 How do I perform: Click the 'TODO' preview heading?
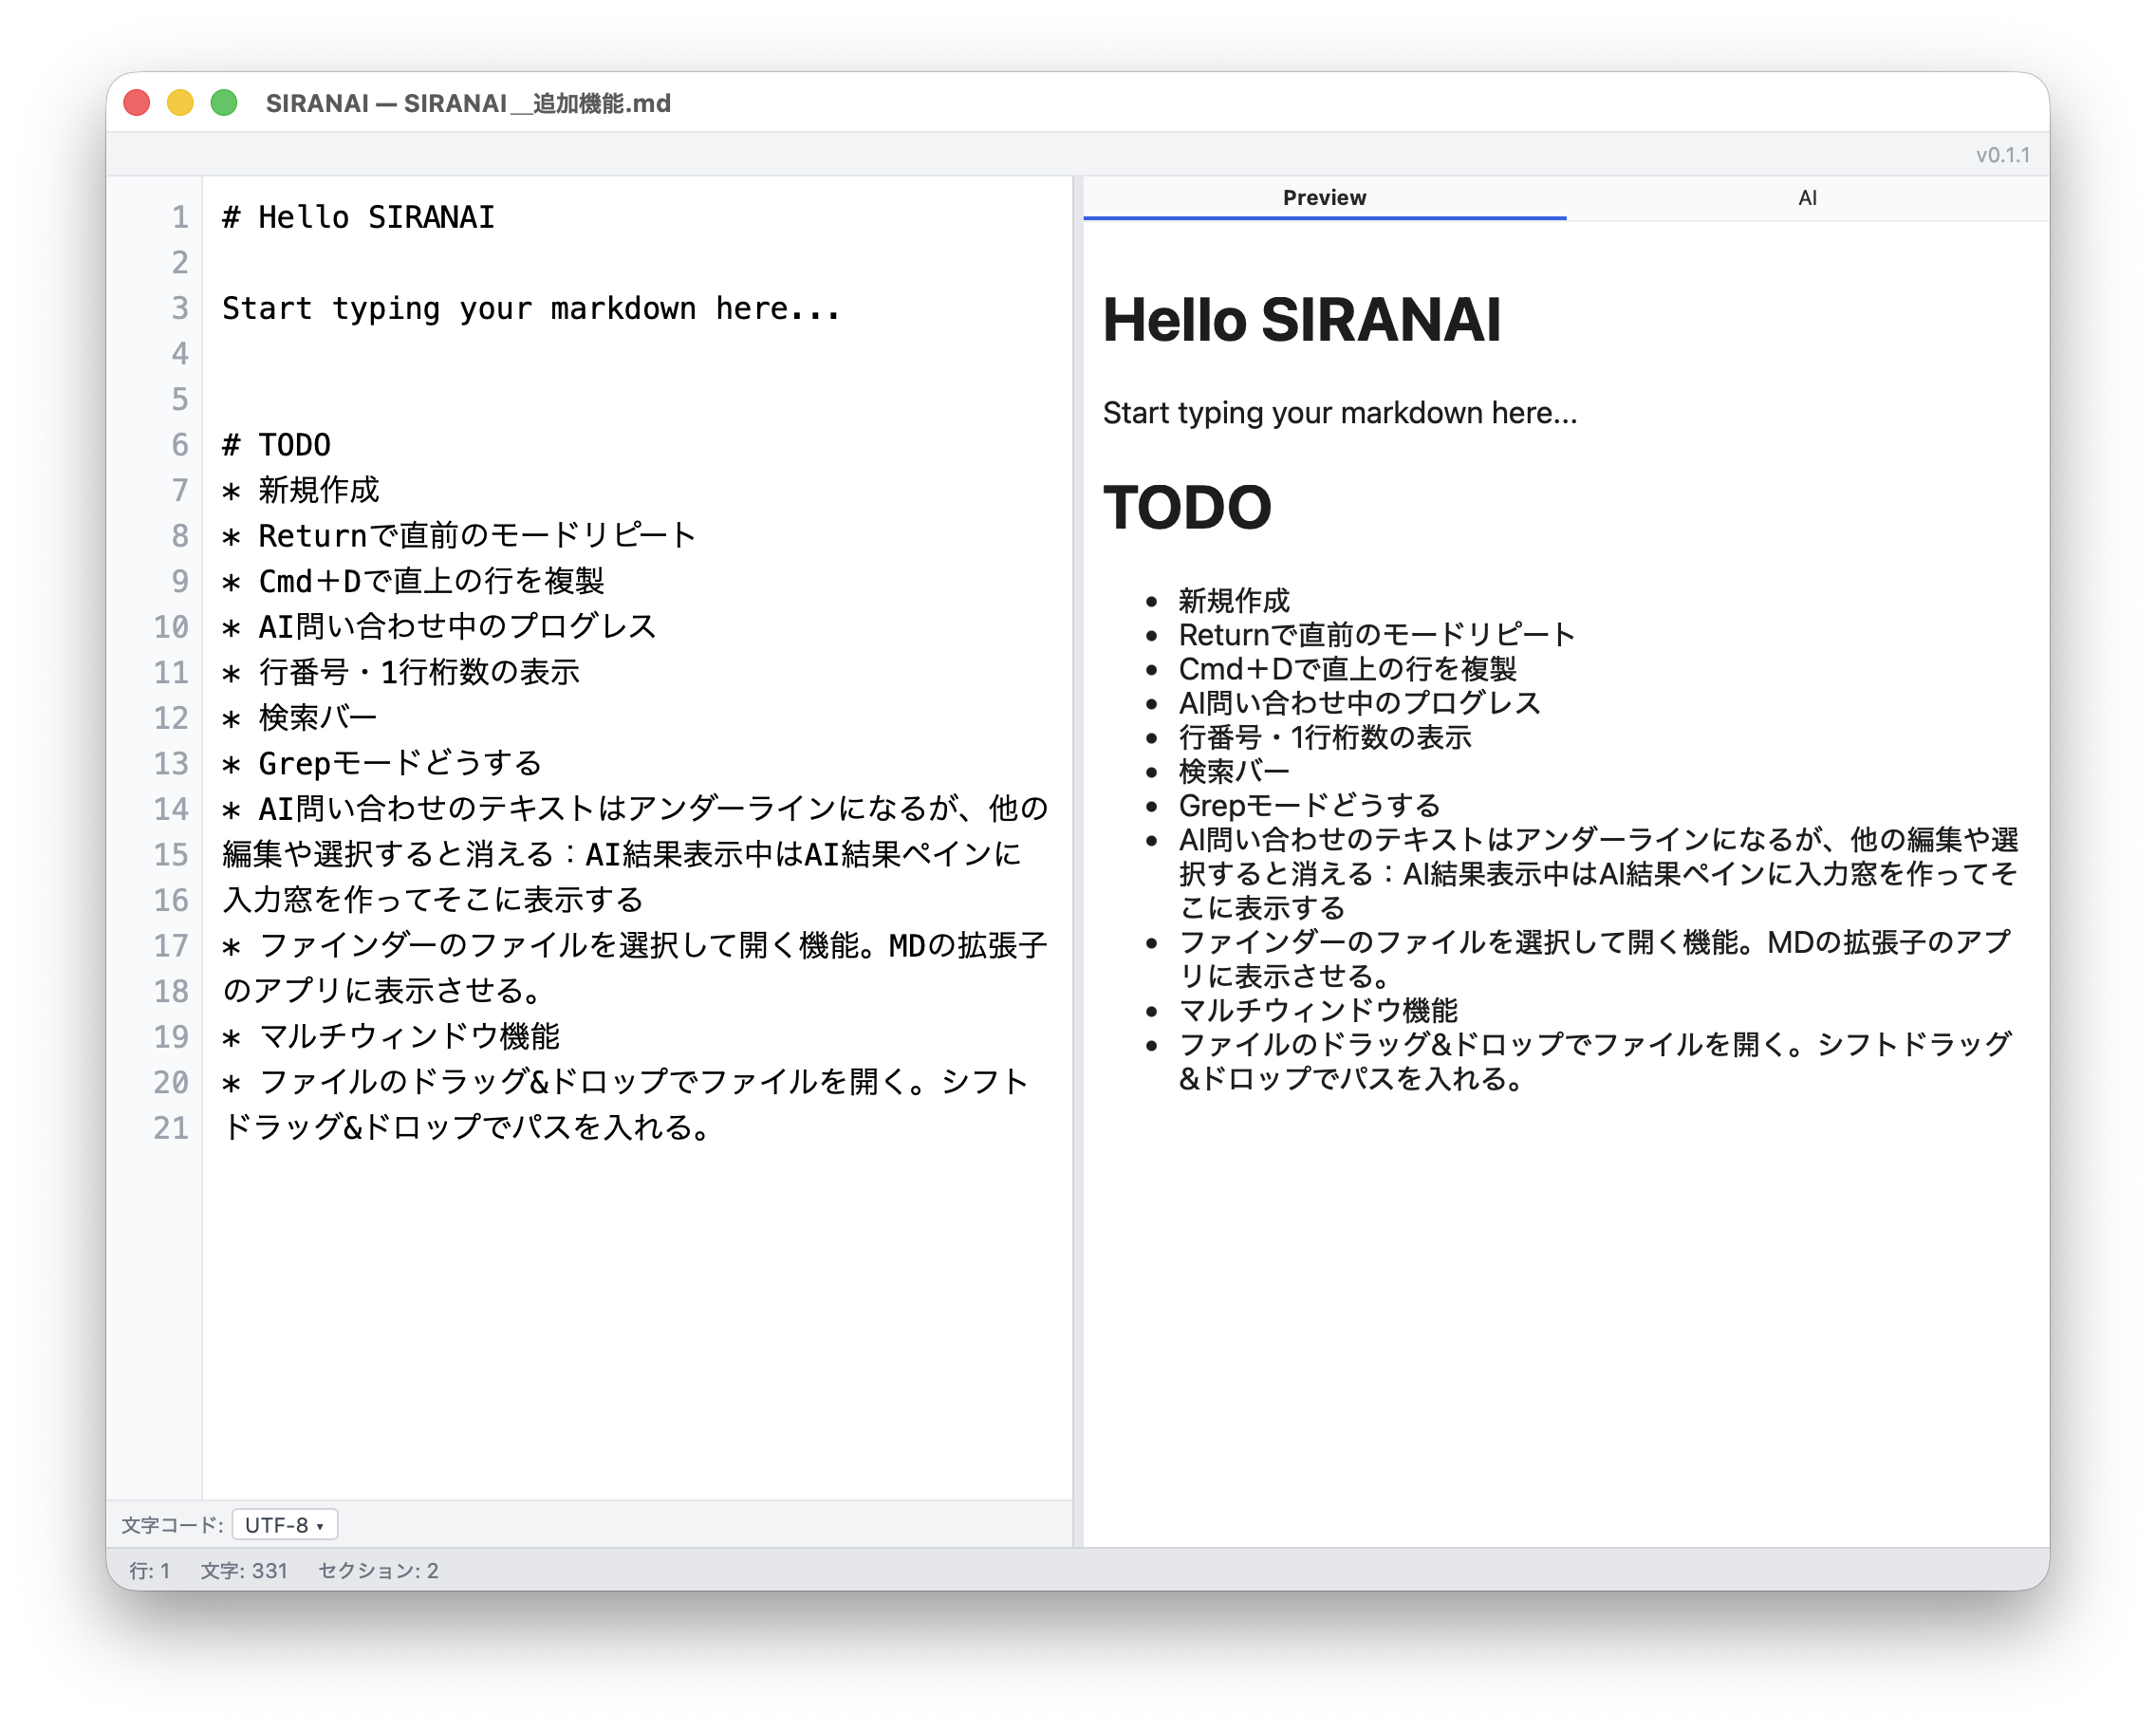(1187, 507)
